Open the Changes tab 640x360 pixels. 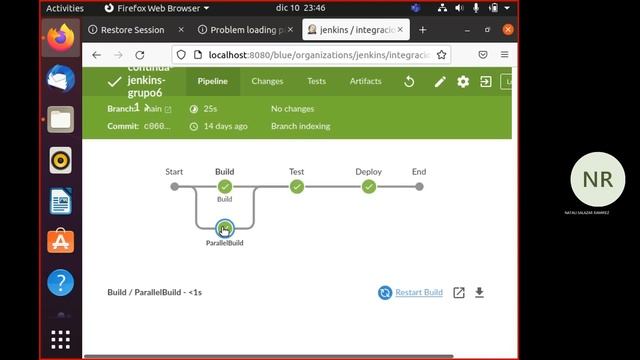point(267,81)
